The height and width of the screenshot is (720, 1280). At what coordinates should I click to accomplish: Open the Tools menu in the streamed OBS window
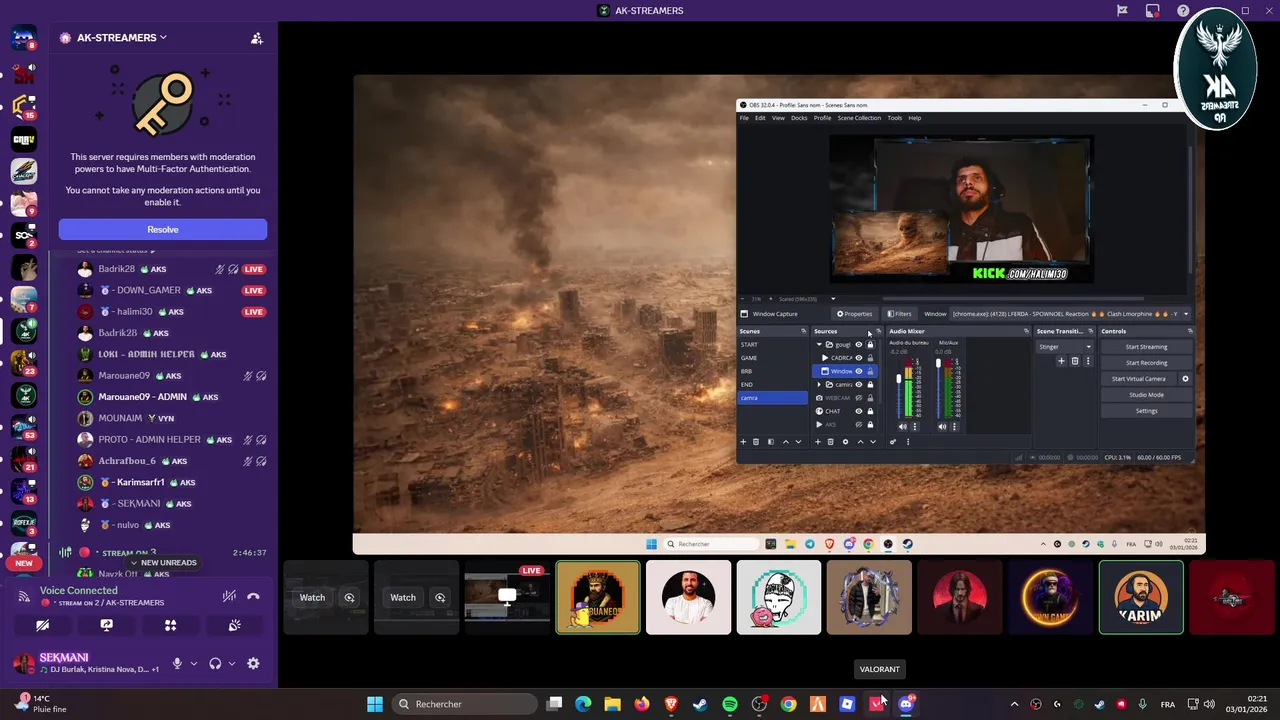pos(894,118)
